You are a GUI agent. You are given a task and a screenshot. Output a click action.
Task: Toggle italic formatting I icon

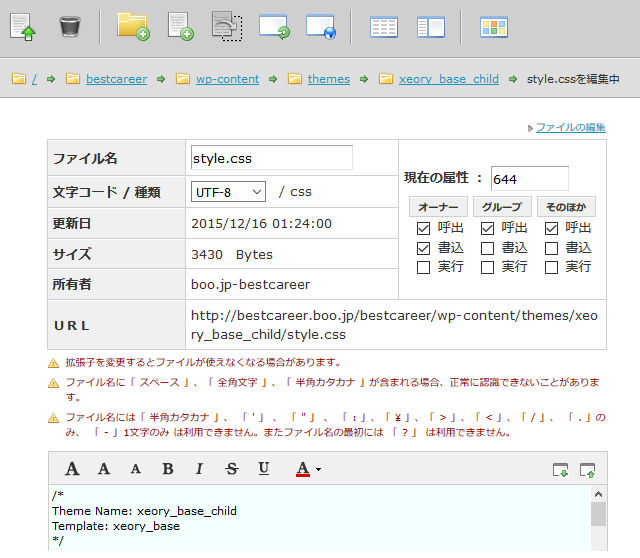coord(199,469)
